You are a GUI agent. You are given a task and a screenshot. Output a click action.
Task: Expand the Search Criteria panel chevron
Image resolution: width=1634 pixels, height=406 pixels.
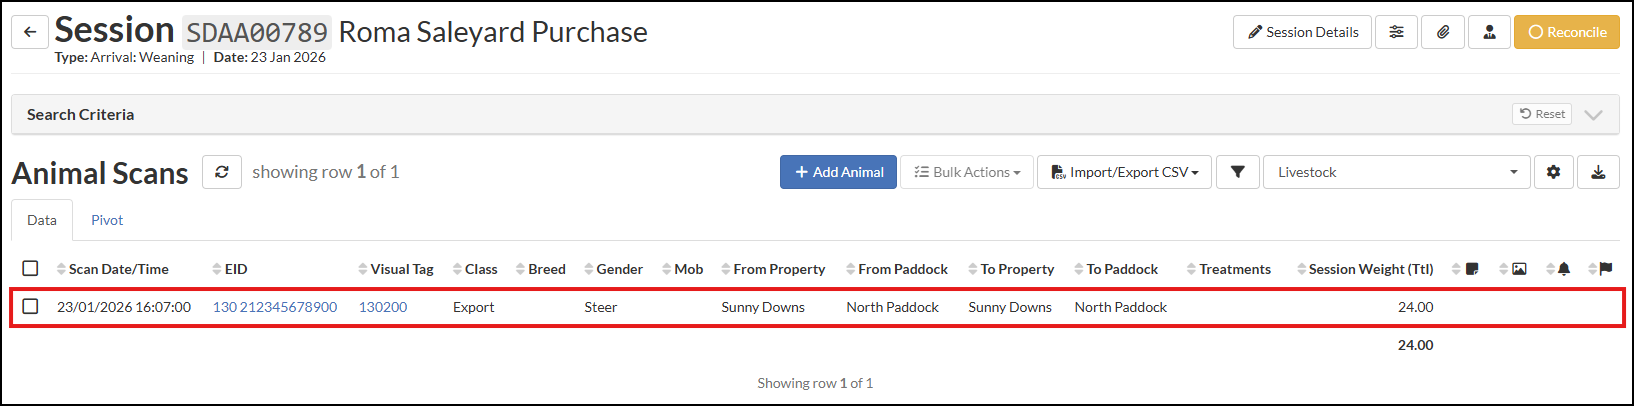click(1594, 114)
